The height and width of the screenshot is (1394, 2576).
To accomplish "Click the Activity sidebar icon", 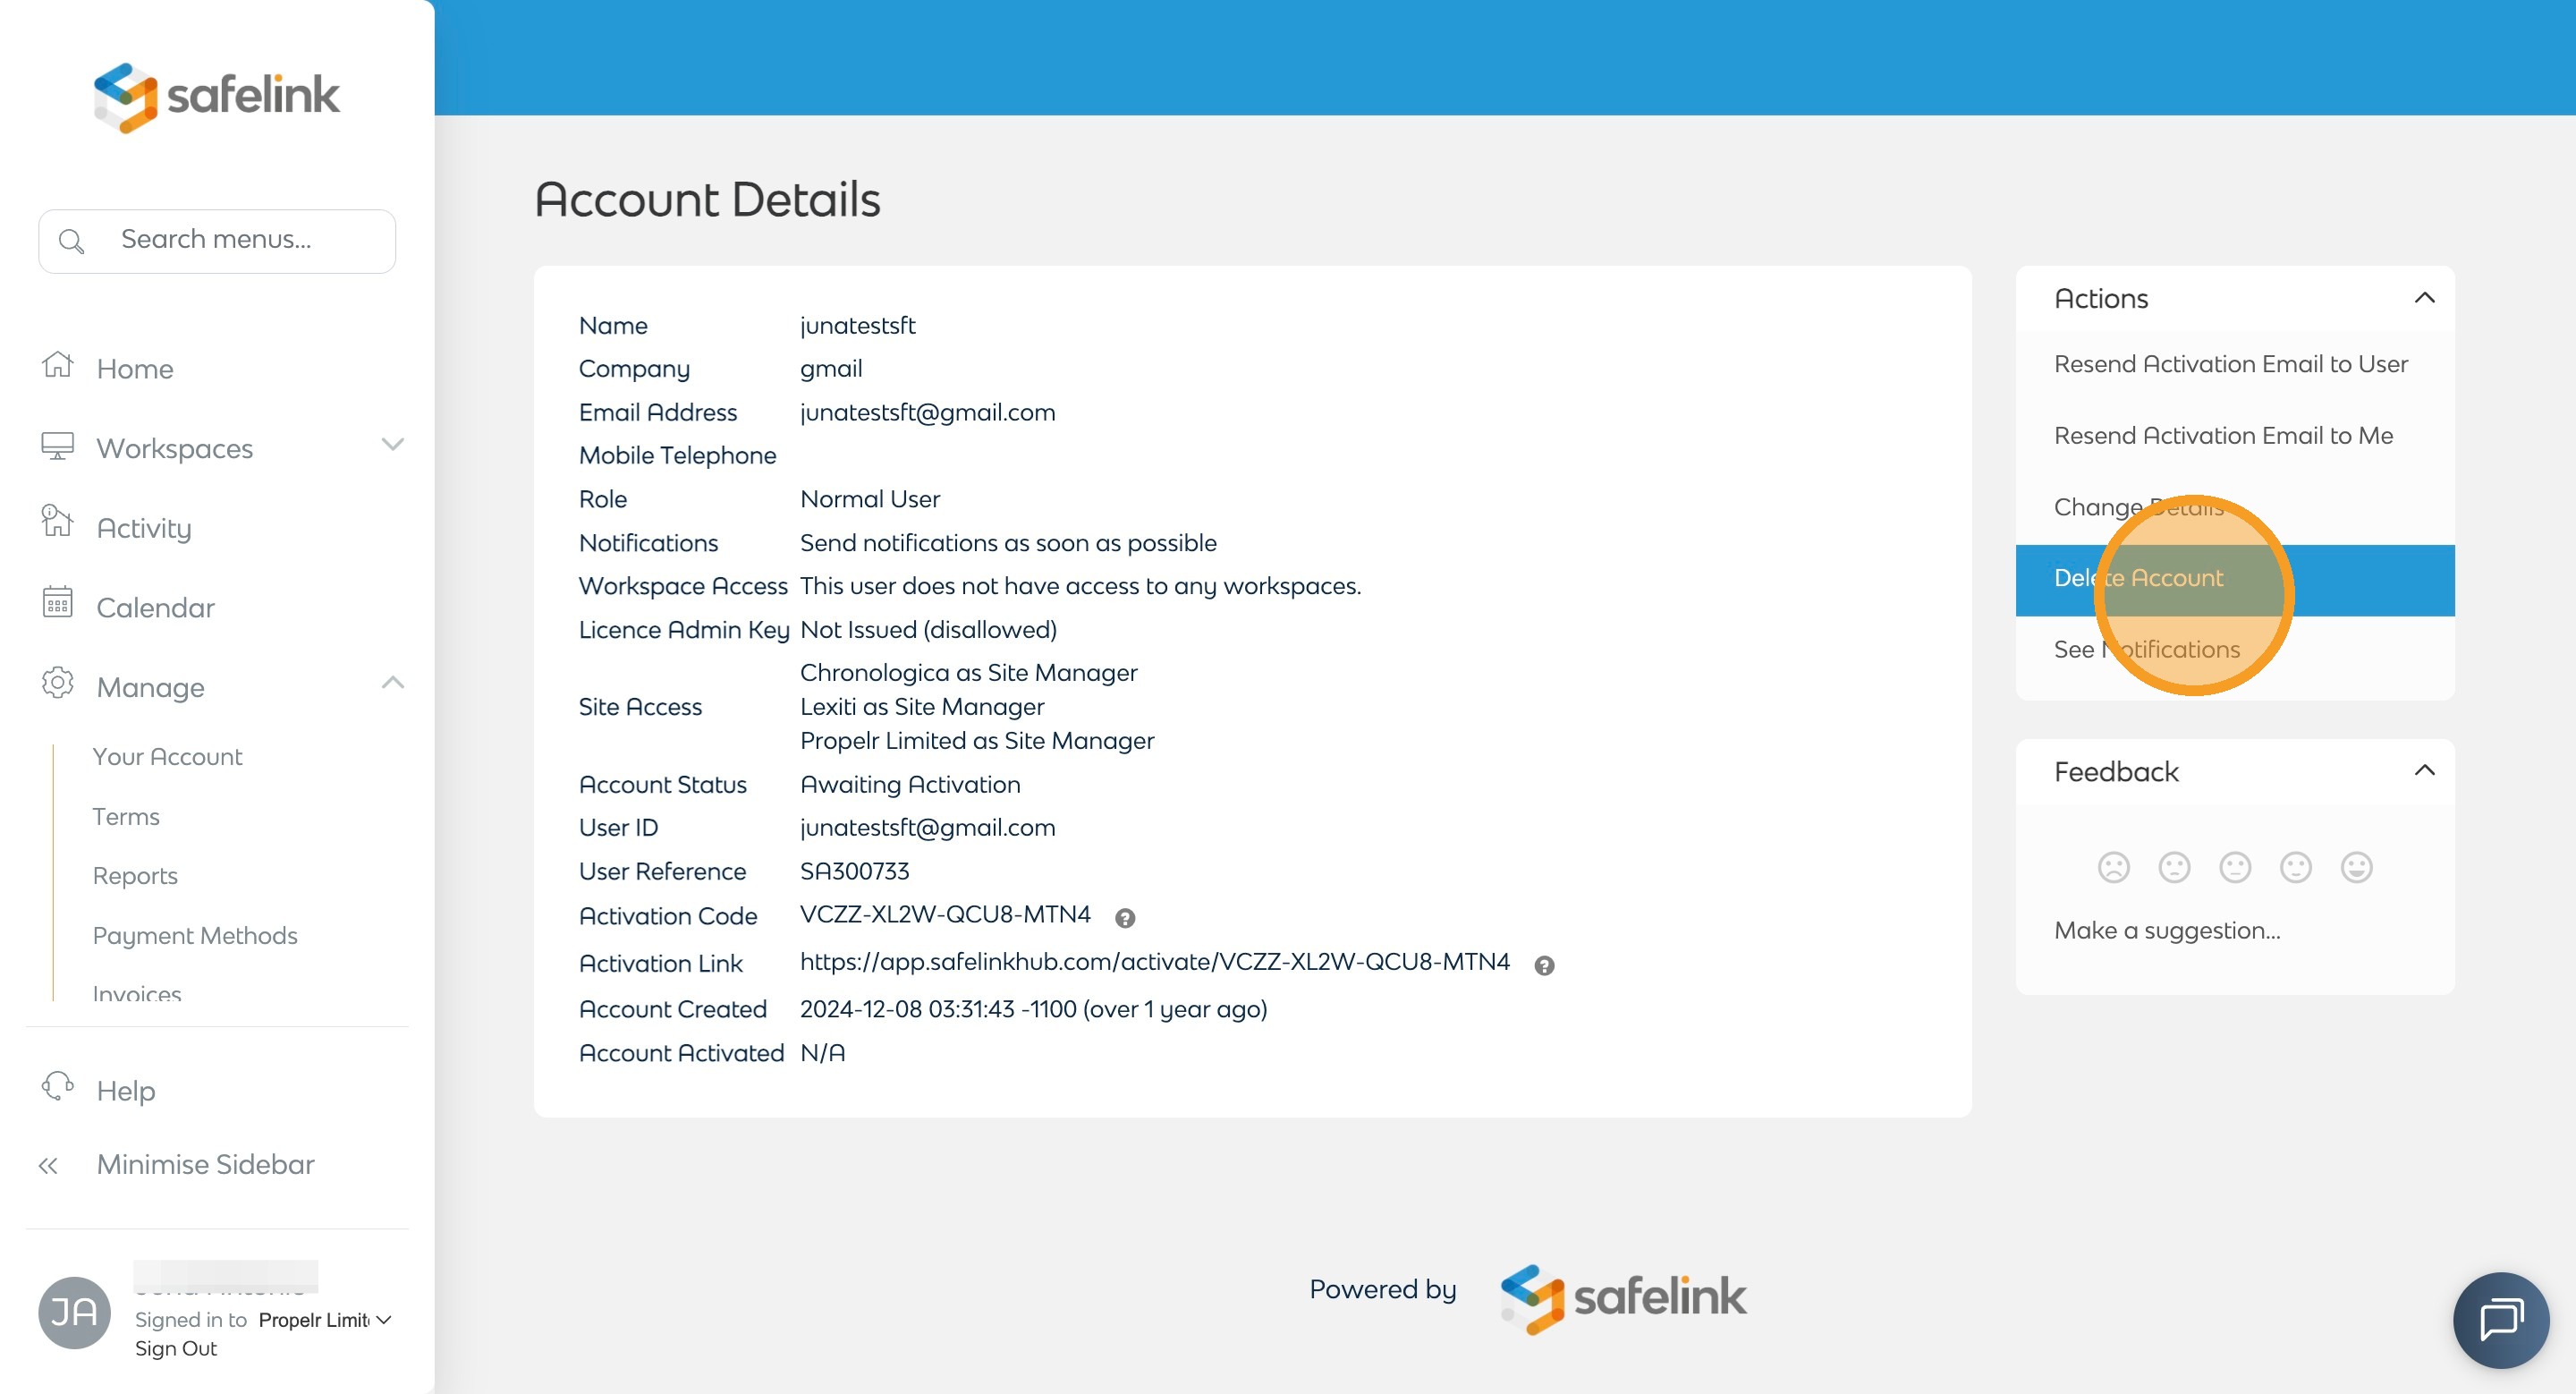I will pyautogui.click(x=57, y=523).
